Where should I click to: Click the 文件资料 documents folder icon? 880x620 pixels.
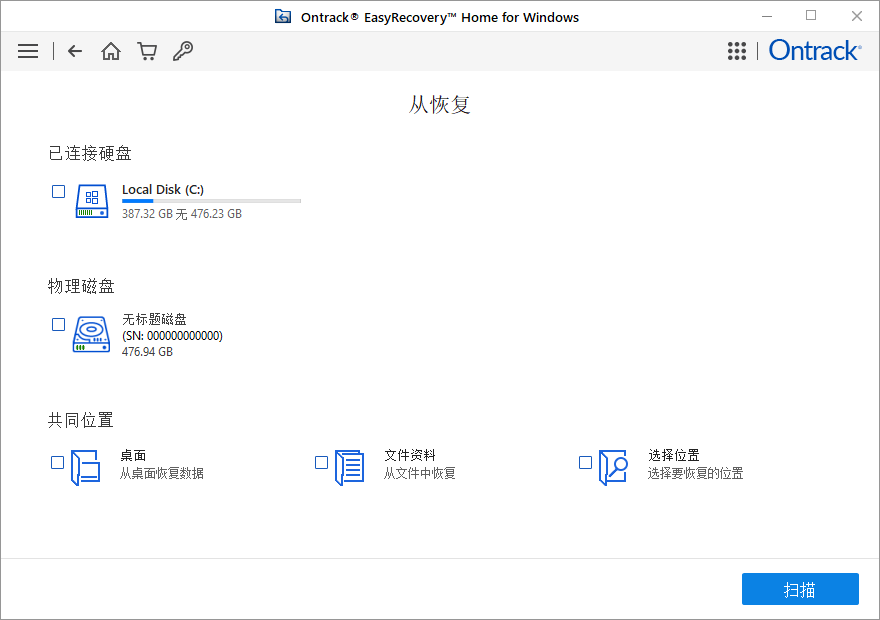pyautogui.click(x=350, y=467)
